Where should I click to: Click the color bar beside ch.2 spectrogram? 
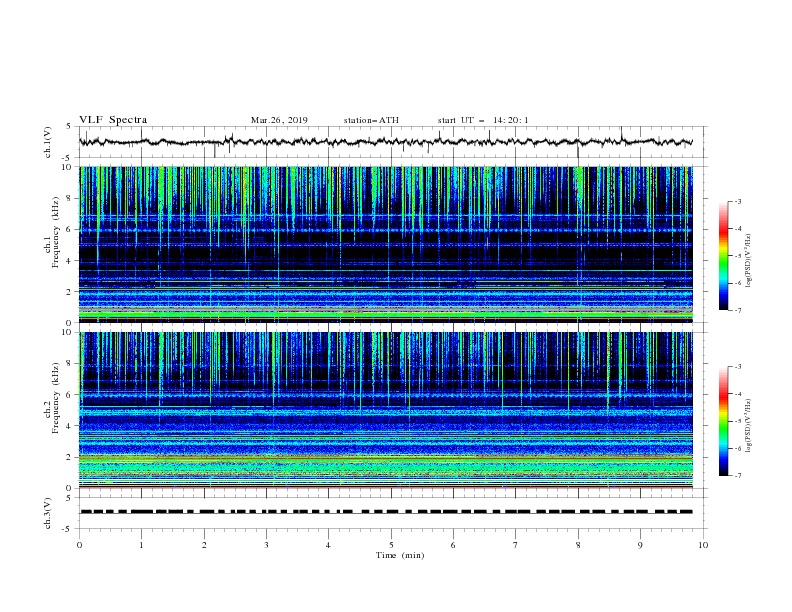point(723,421)
